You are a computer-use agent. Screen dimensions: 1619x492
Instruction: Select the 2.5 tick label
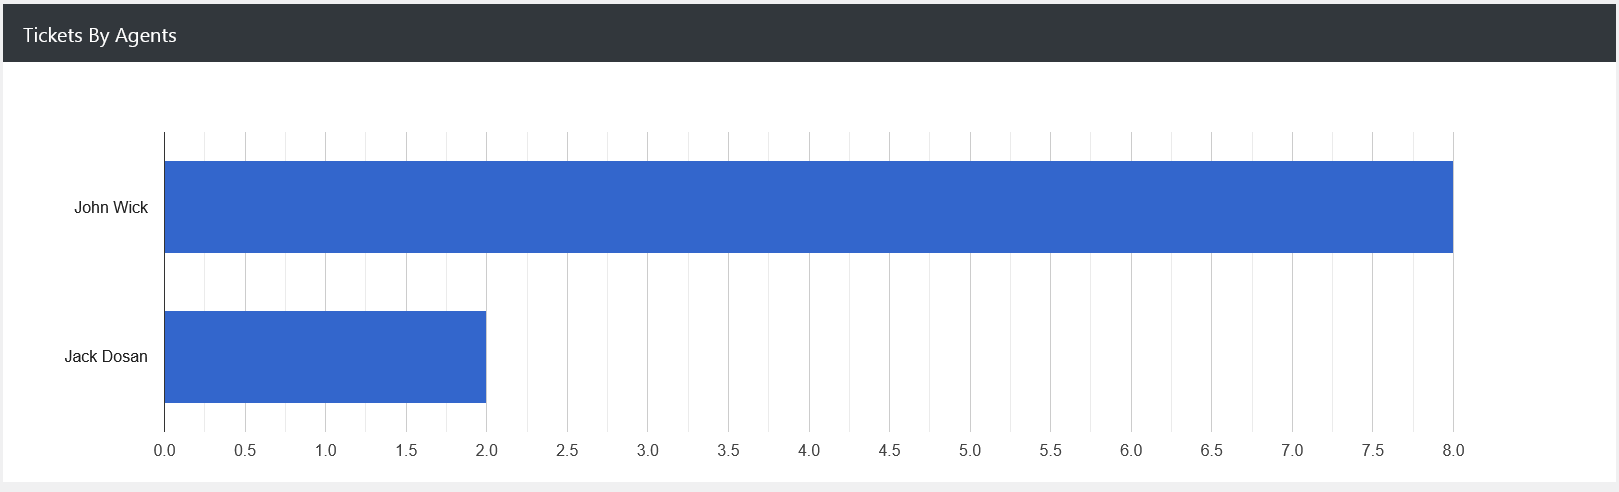567,450
